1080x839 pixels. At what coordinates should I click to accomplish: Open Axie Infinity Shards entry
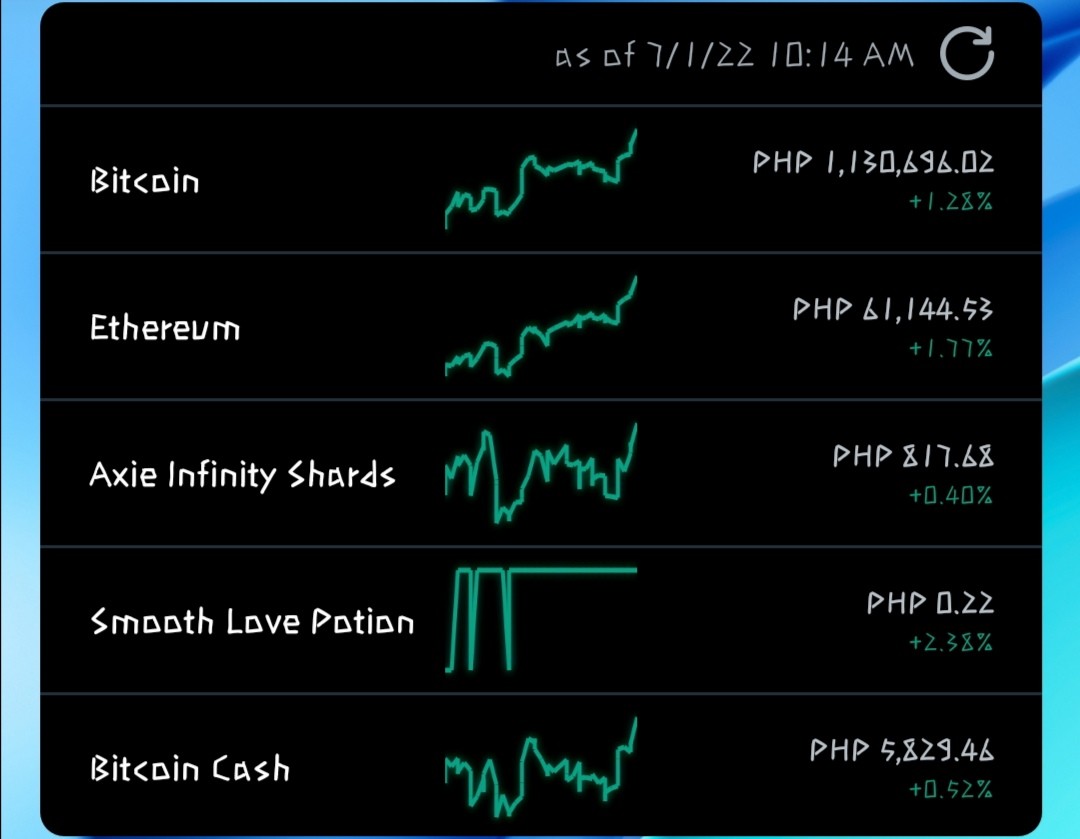(541, 473)
